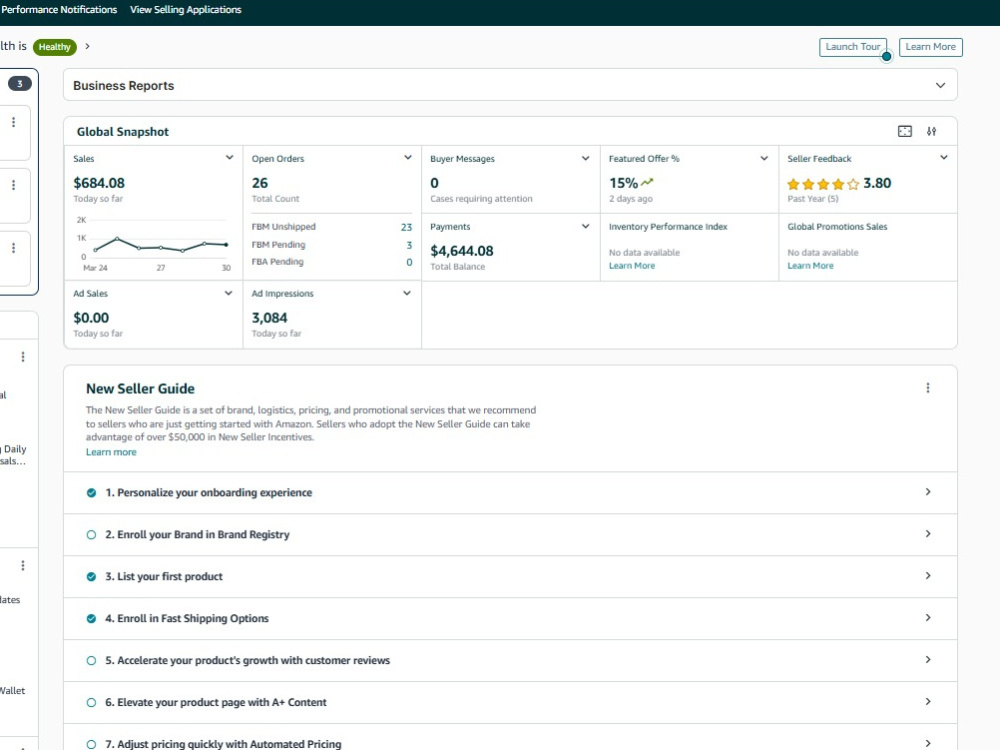Image resolution: width=1000 pixels, height=750 pixels.
Task: Open chevron for Accelerate growth with customer reviews
Action: (928, 659)
